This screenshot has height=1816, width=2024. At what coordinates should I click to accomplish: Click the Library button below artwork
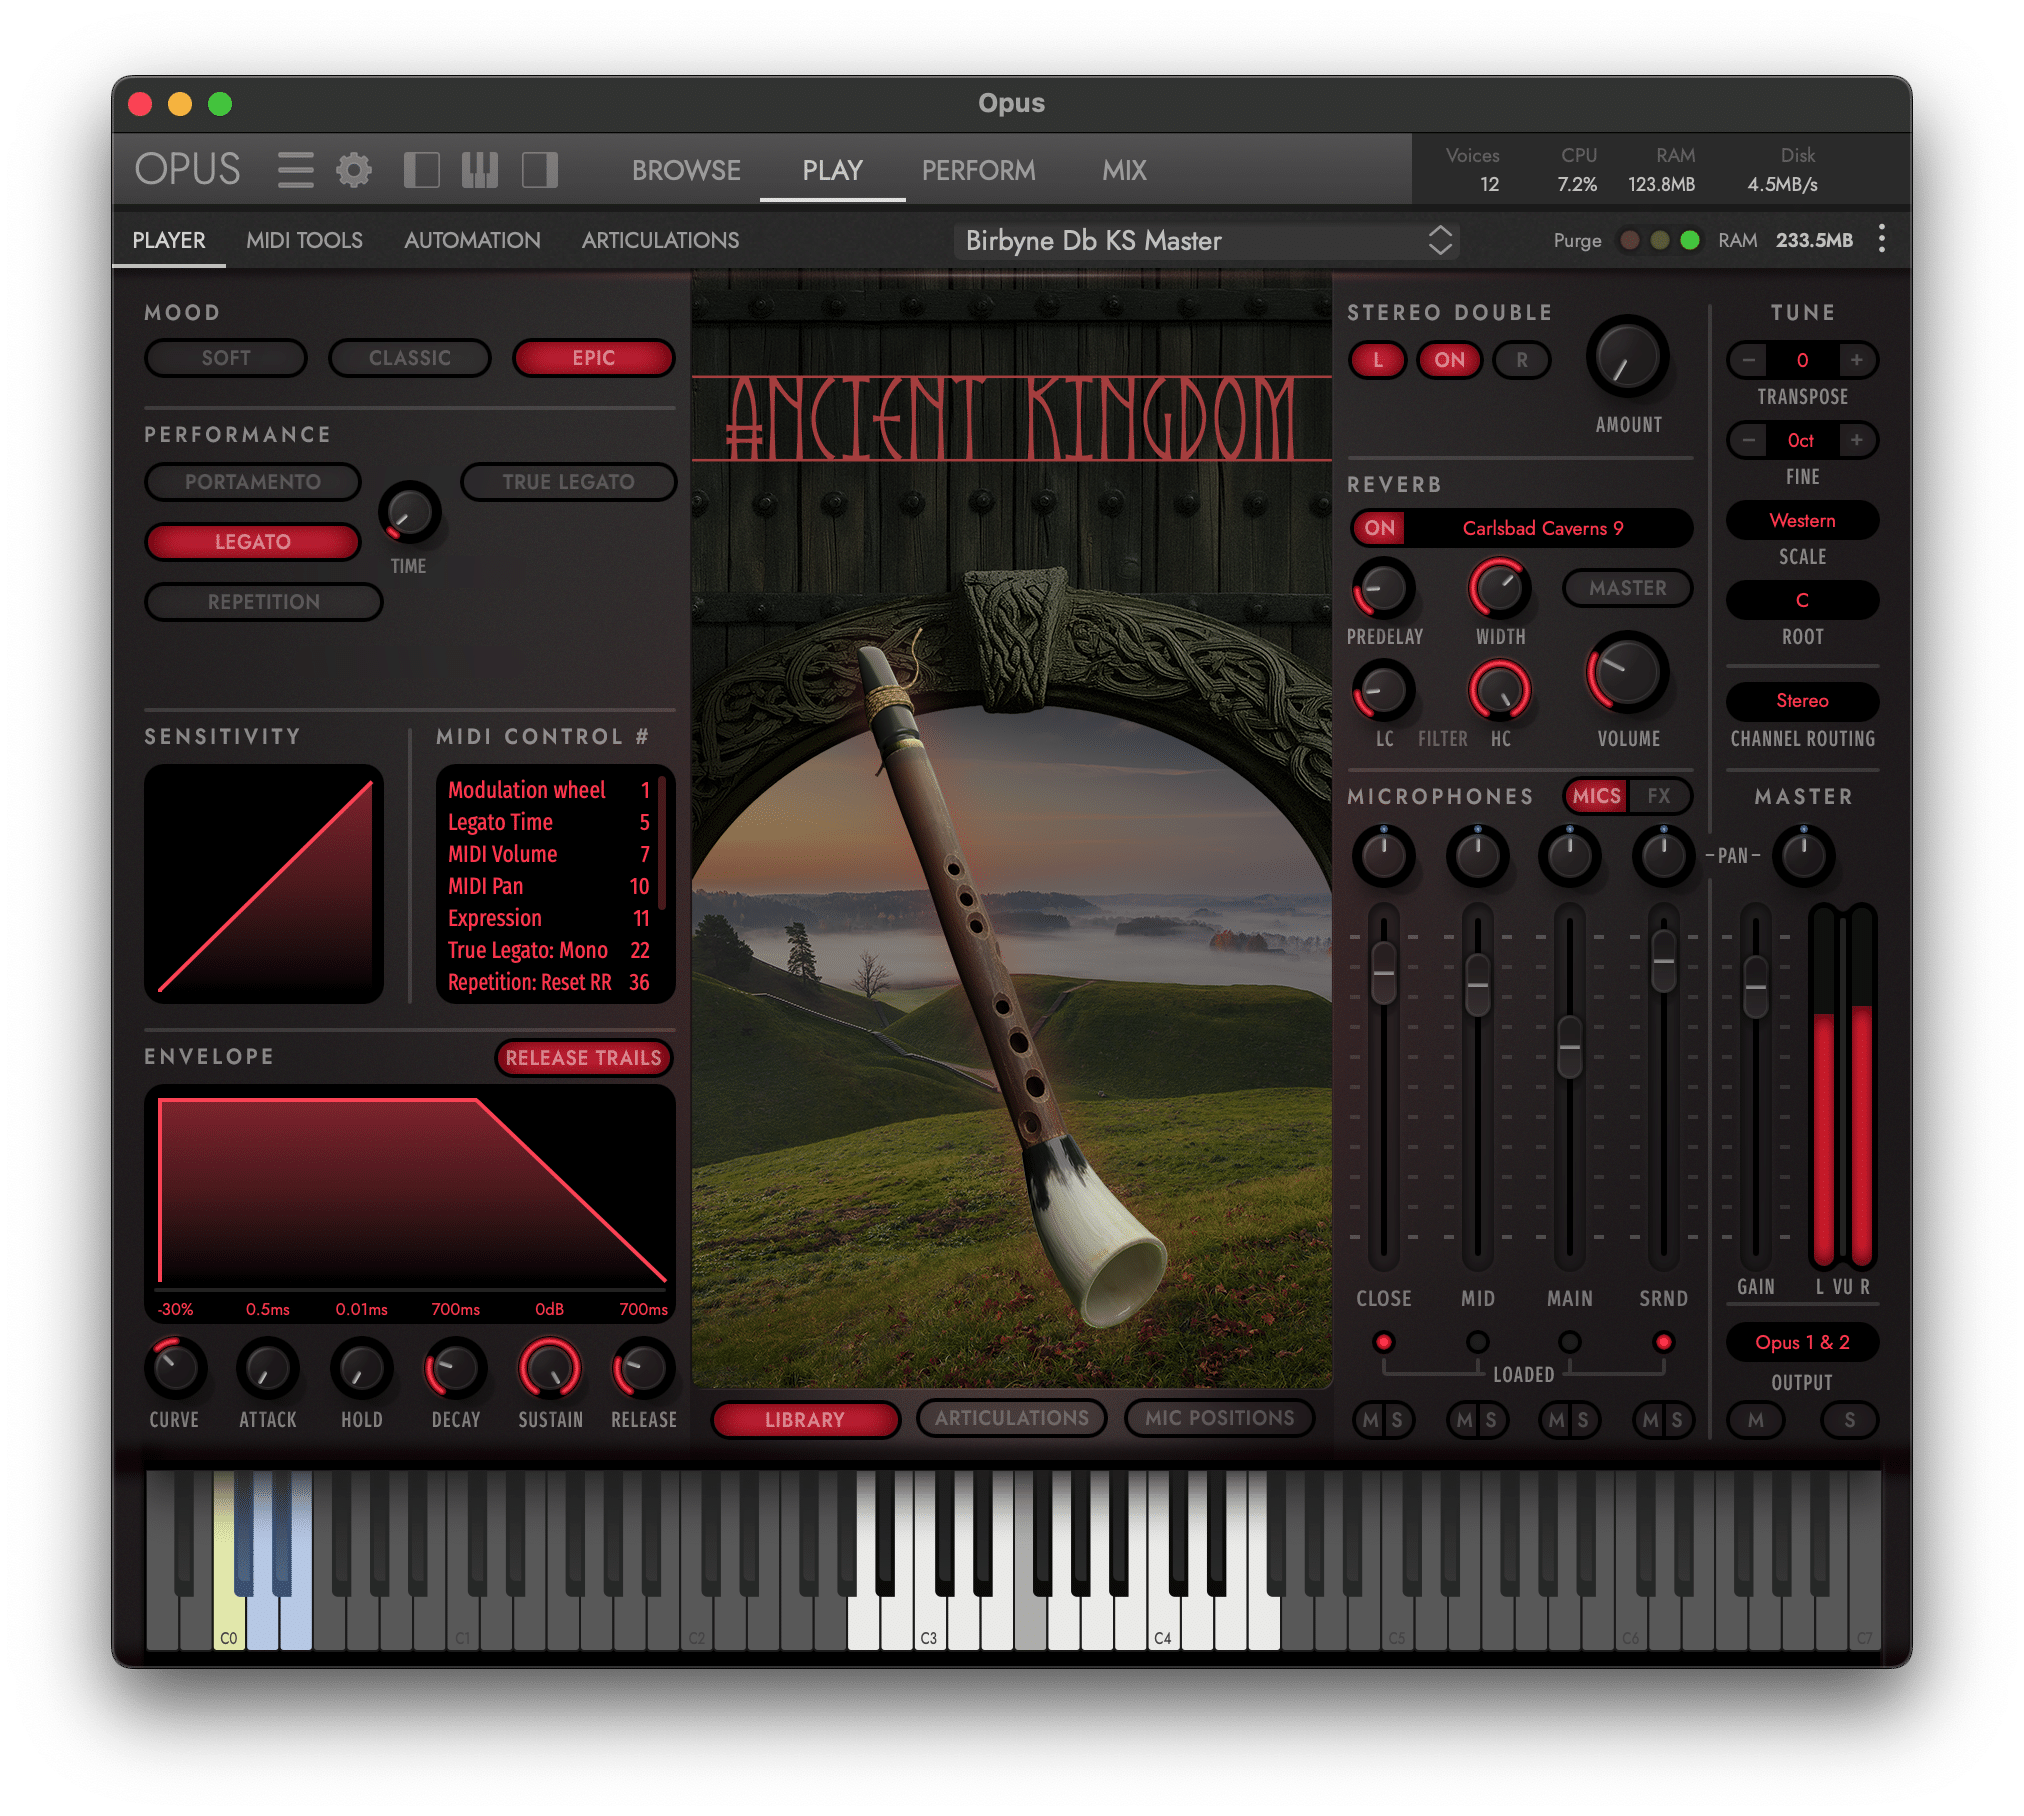tap(805, 1419)
